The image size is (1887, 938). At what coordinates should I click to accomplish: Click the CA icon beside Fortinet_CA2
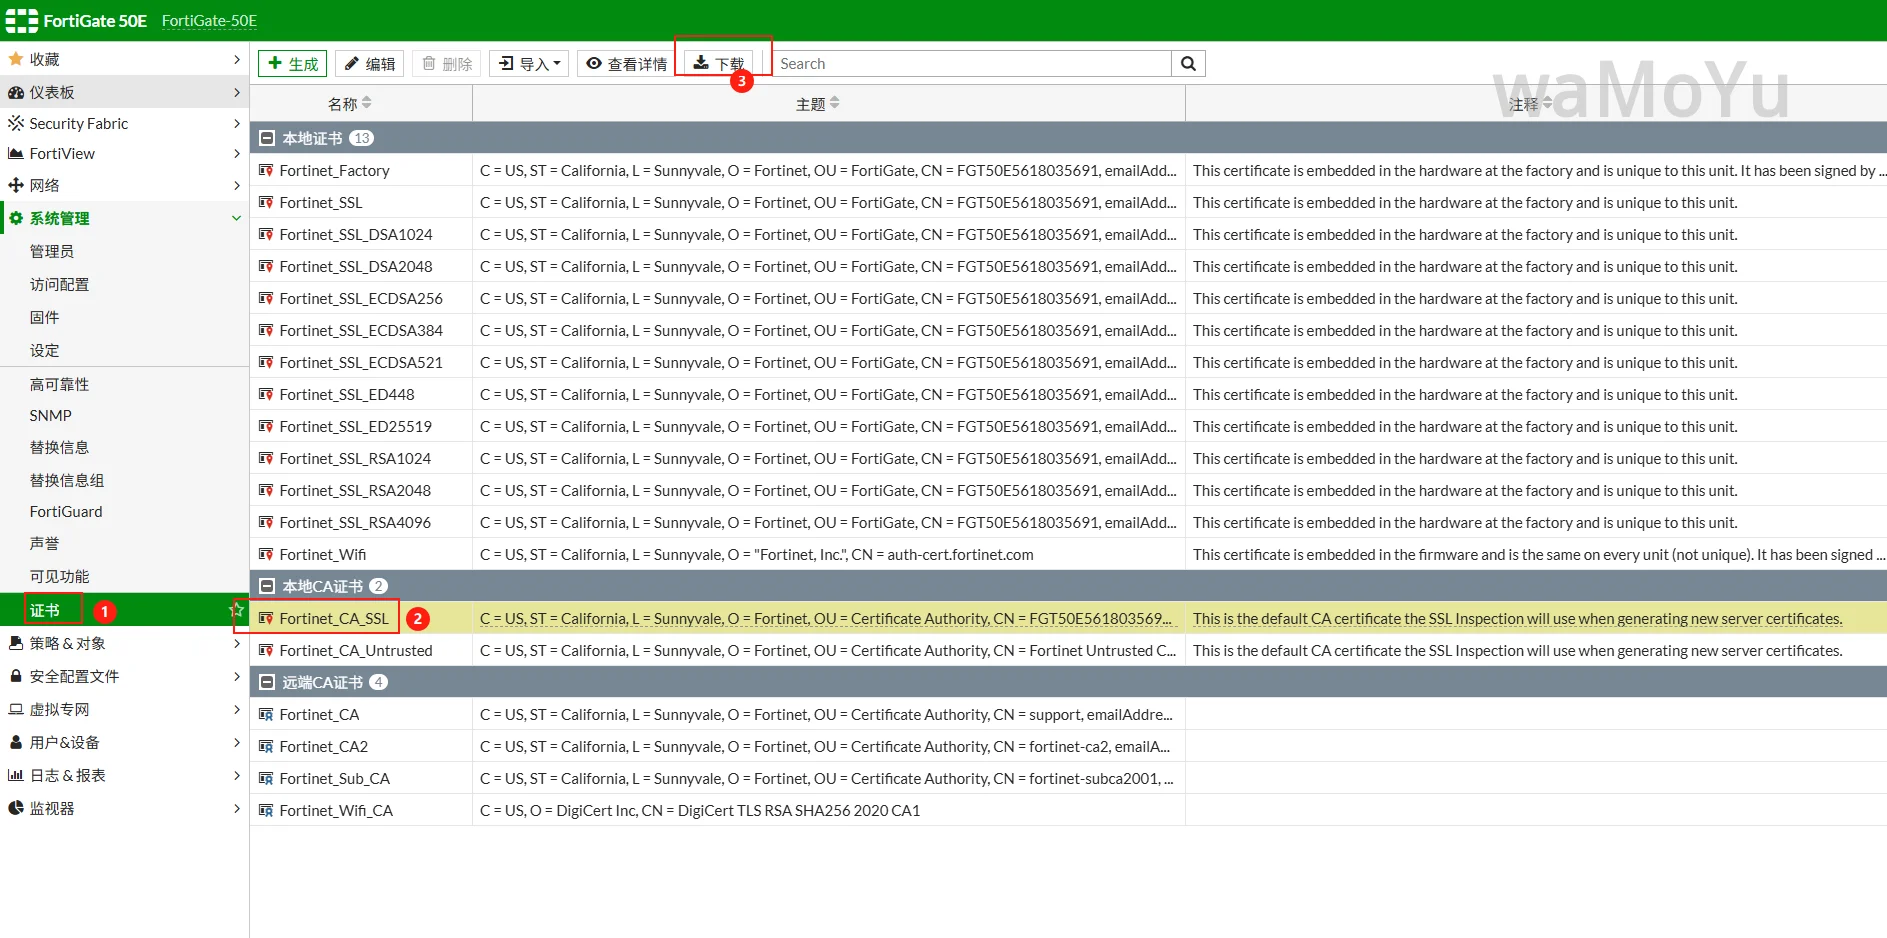[x=266, y=746]
